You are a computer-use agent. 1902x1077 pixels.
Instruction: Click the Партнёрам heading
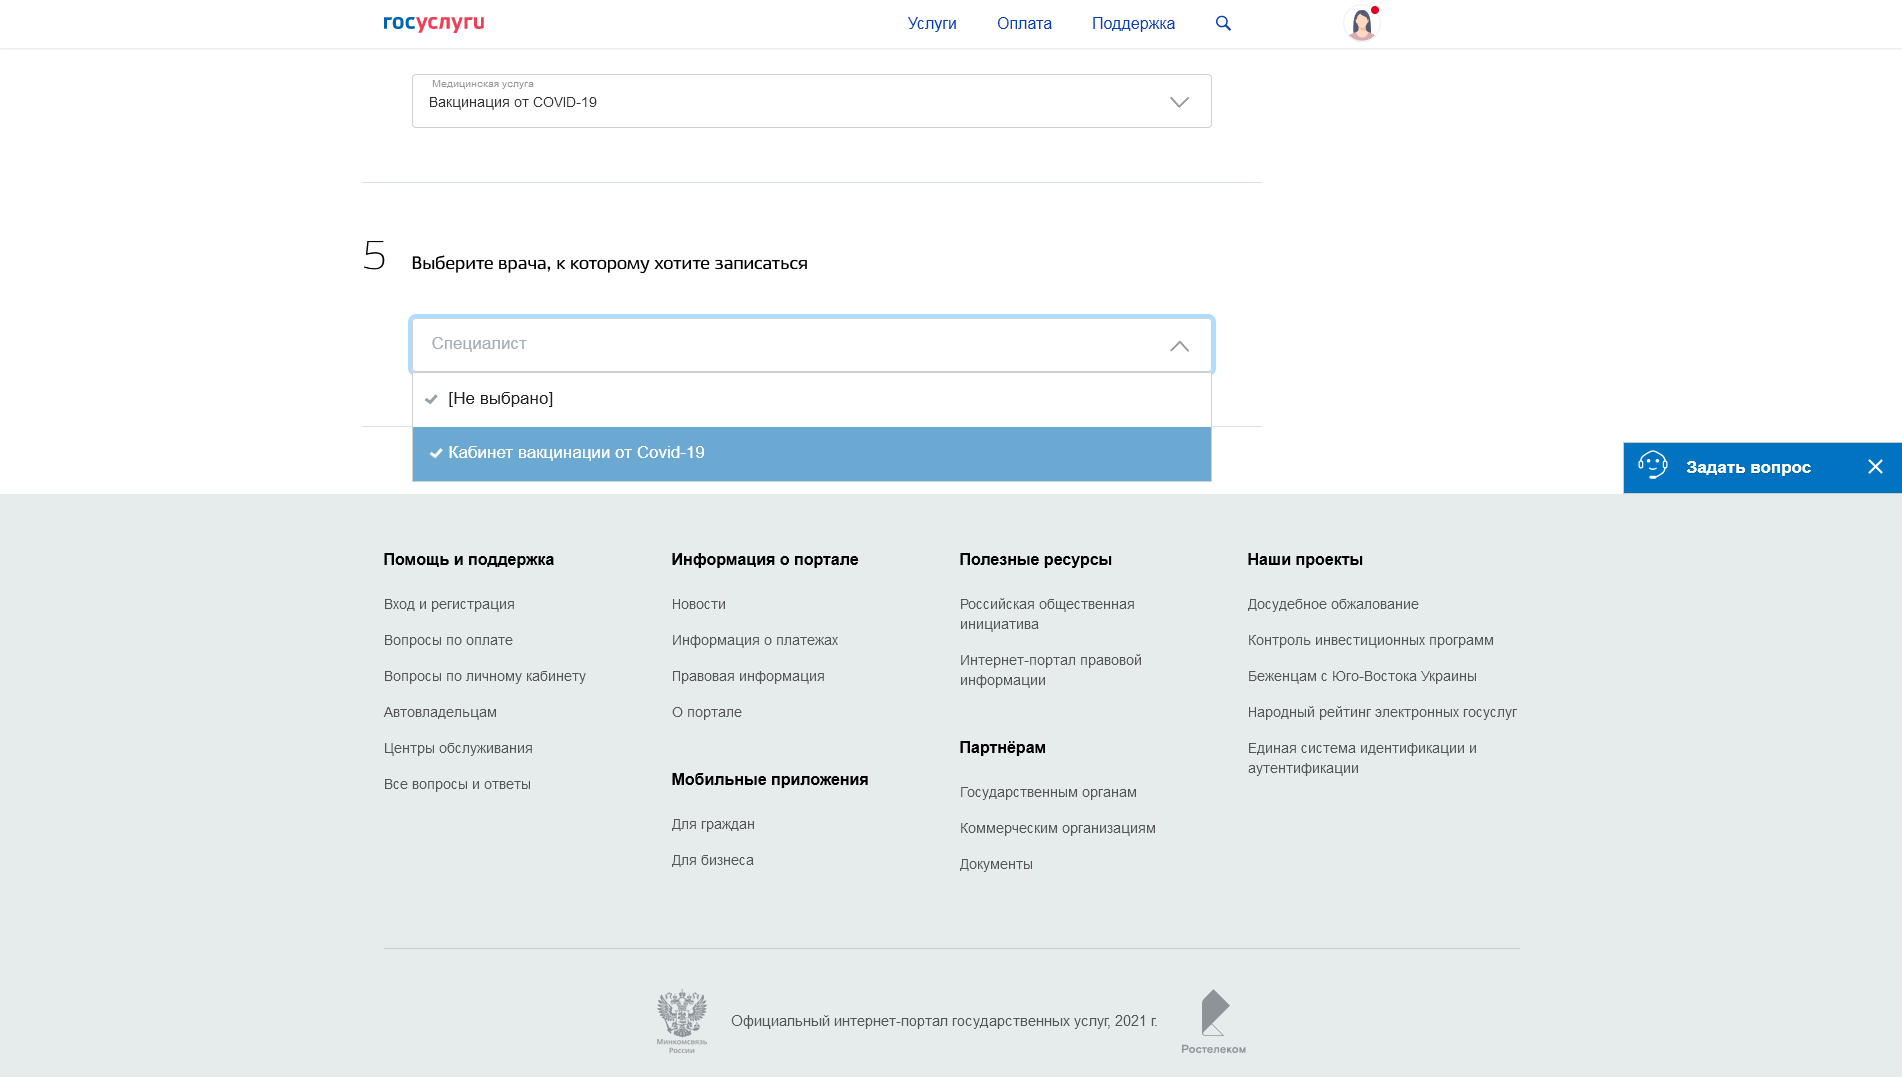(1003, 747)
